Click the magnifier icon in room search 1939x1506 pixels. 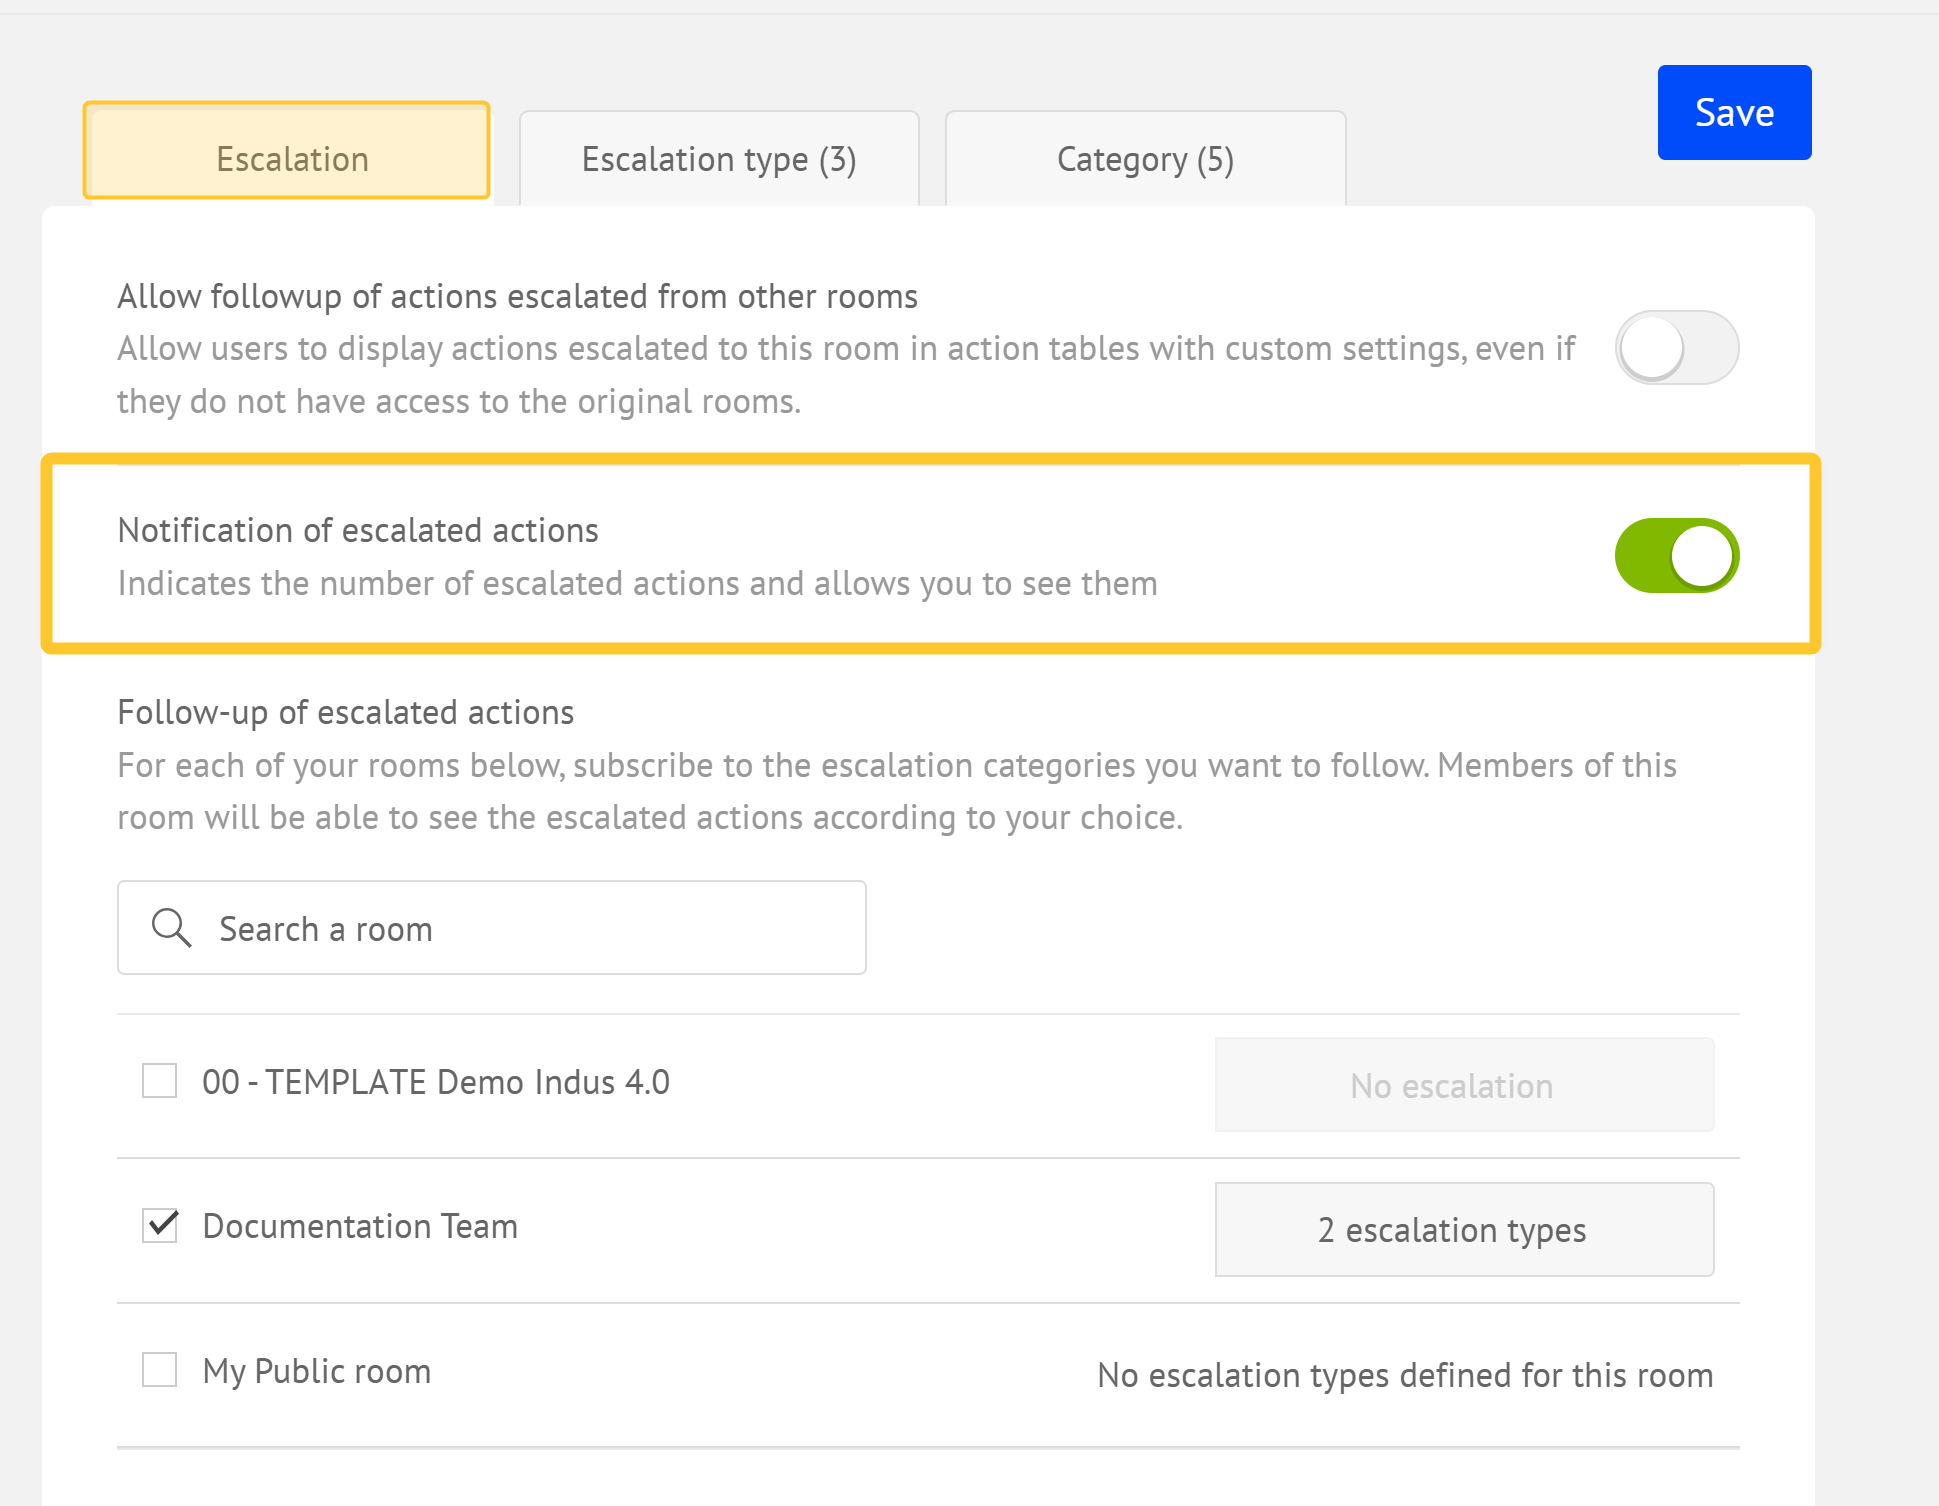pos(171,928)
